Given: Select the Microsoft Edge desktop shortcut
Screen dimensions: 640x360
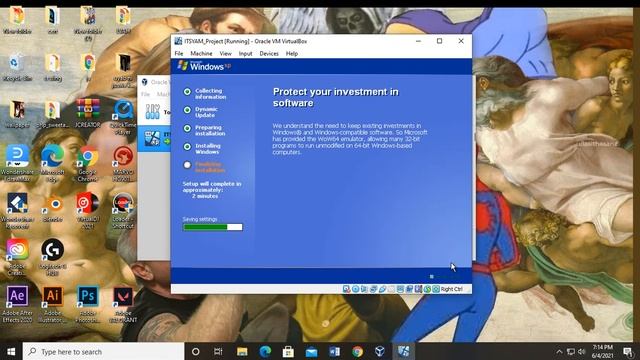Looking at the screenshot, I should pyautogui.click(x=52, y=163).
